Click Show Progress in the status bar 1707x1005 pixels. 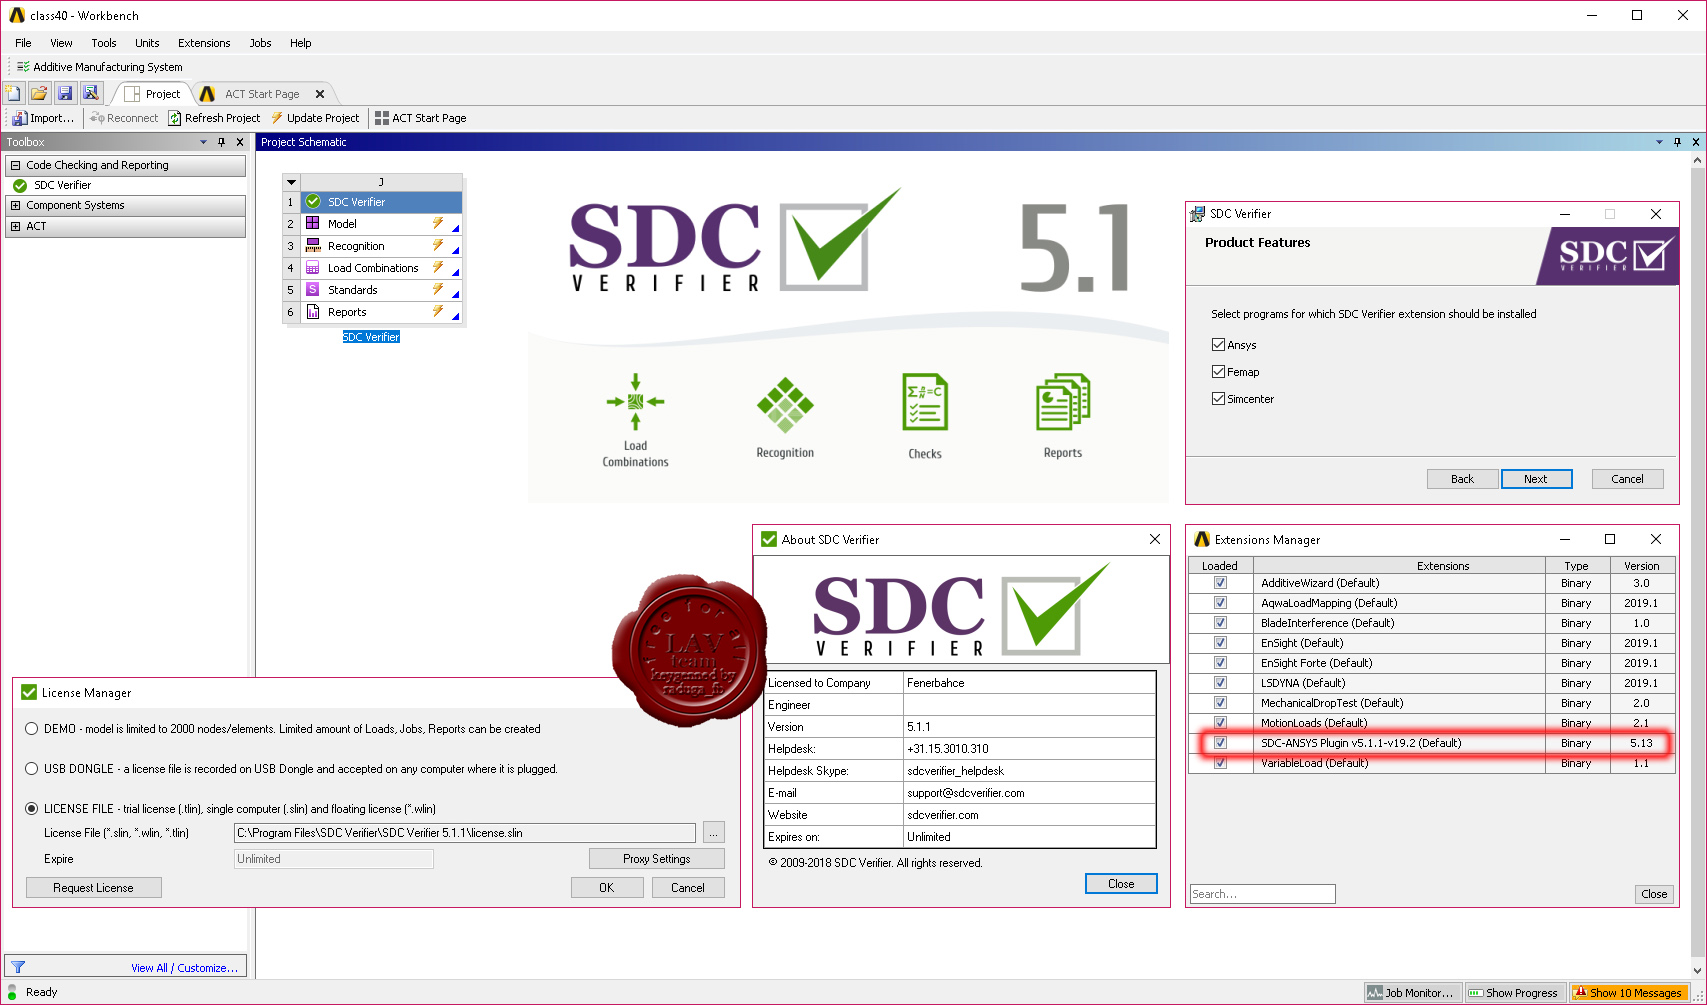click(x=1513, y=993)
